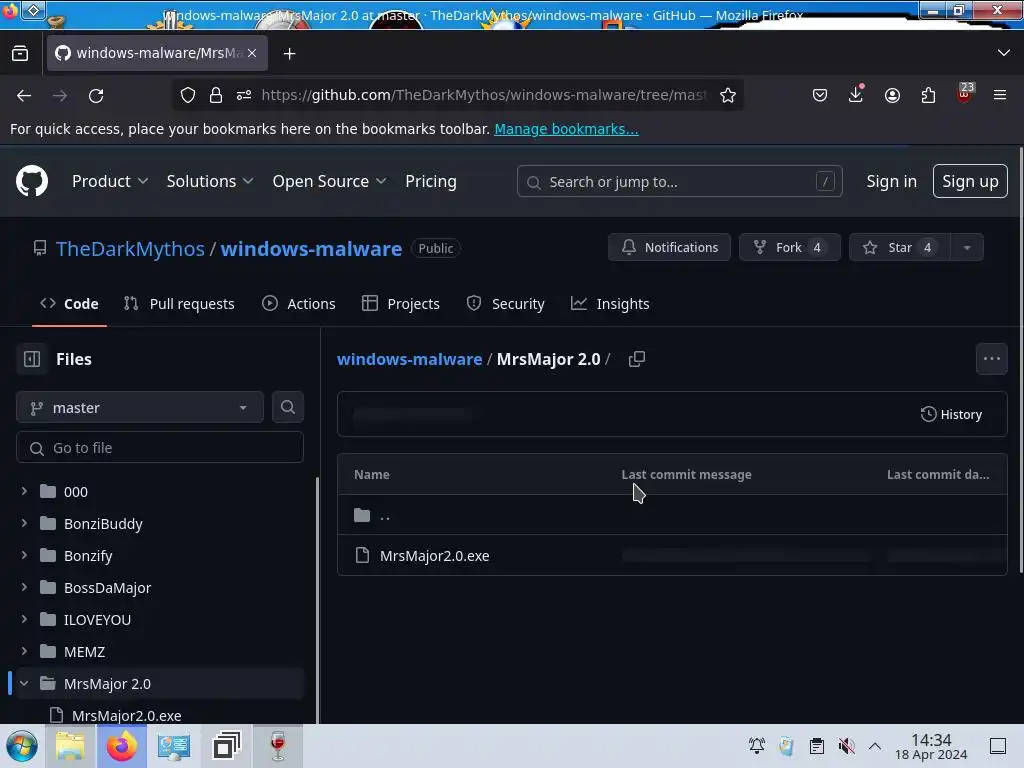1024x768 pixels.
Task: Open the Firefox account icon
Action: pyautogui.click(x=892, y=95)
